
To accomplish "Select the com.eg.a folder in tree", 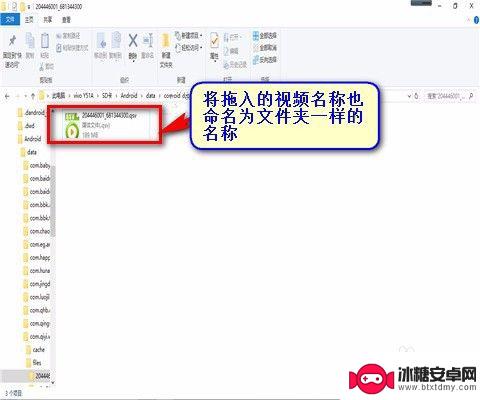I will [37, 244].
